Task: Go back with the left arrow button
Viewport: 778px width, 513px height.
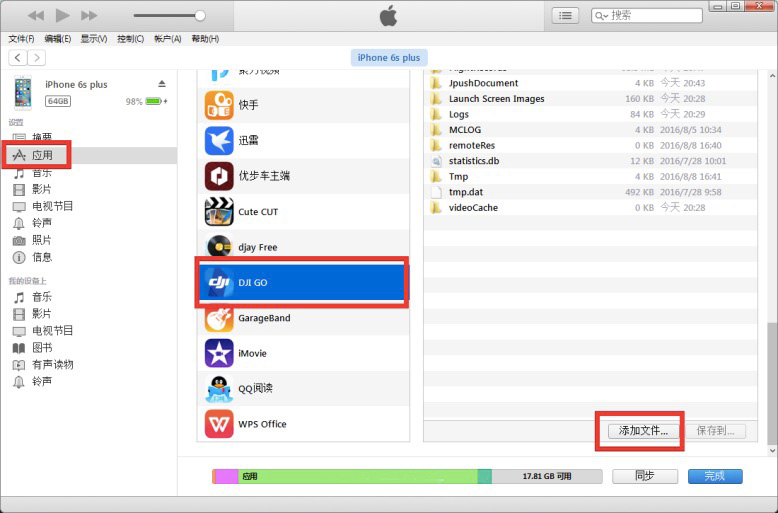Action: coord(17,58)
